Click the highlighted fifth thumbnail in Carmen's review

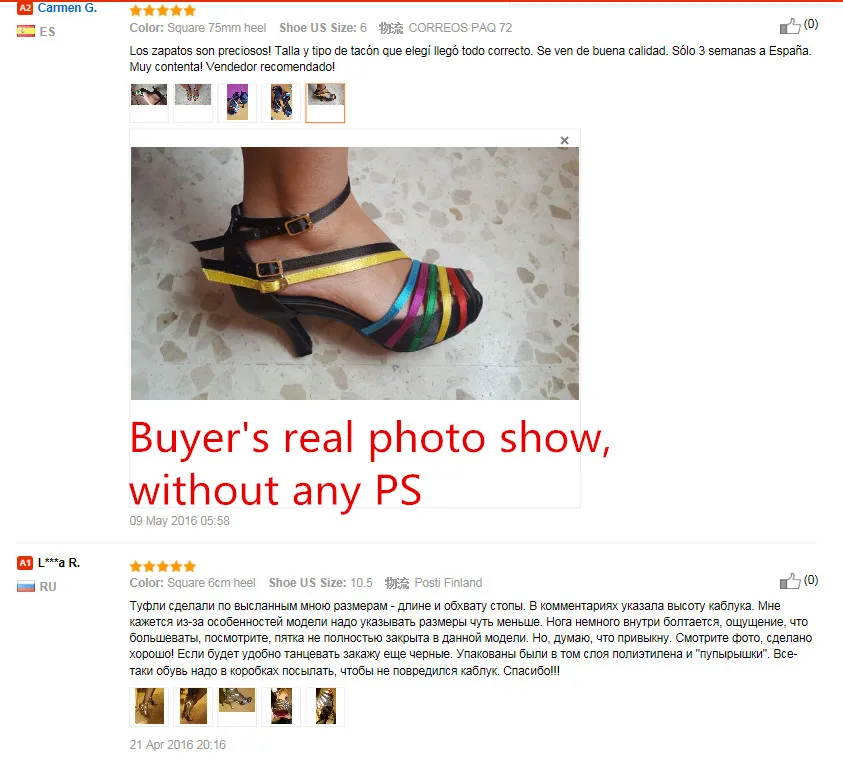pos(325,103)
